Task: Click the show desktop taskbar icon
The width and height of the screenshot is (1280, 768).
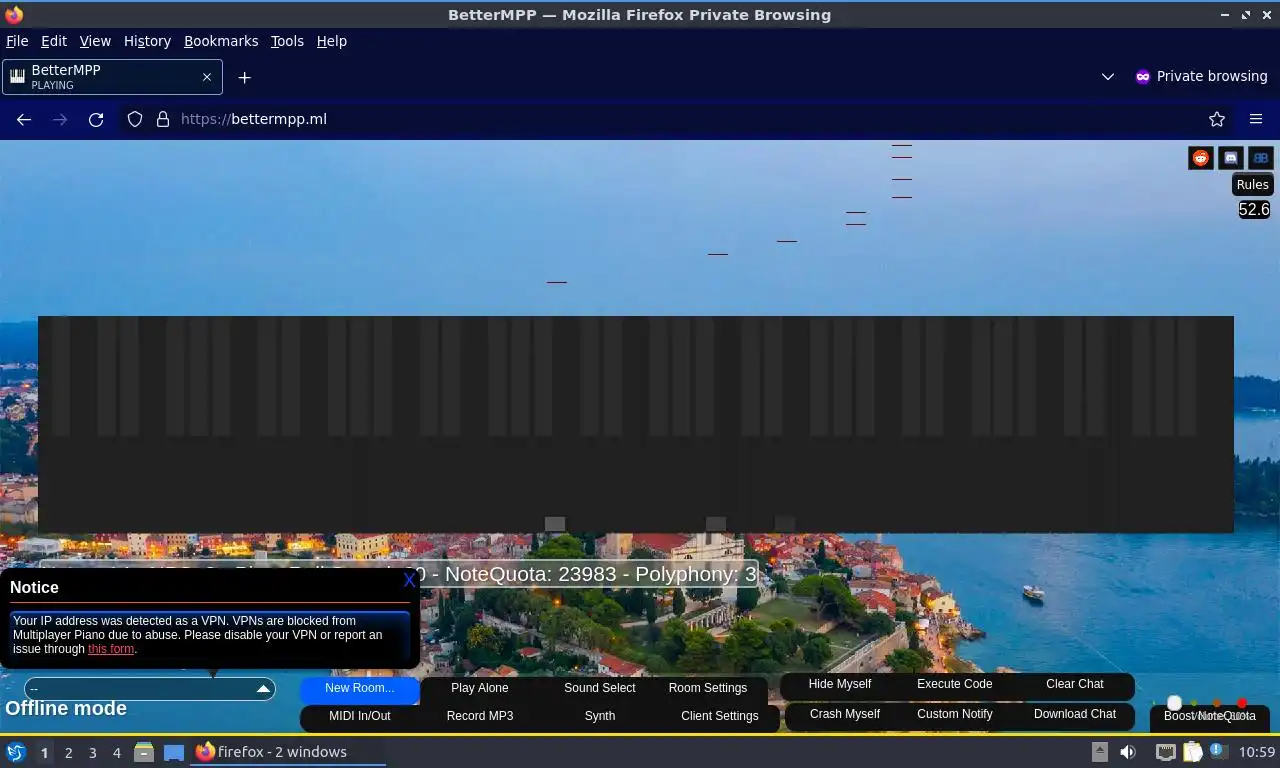Action: (174, 752)
